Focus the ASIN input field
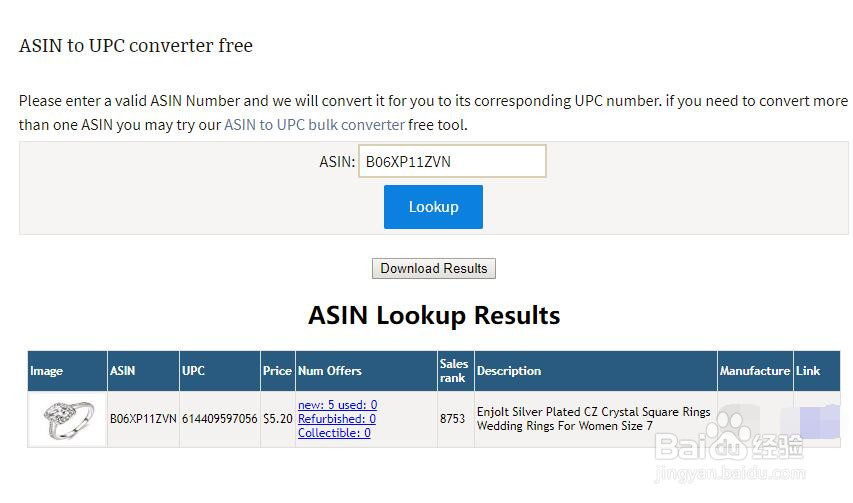 point(452,161)
